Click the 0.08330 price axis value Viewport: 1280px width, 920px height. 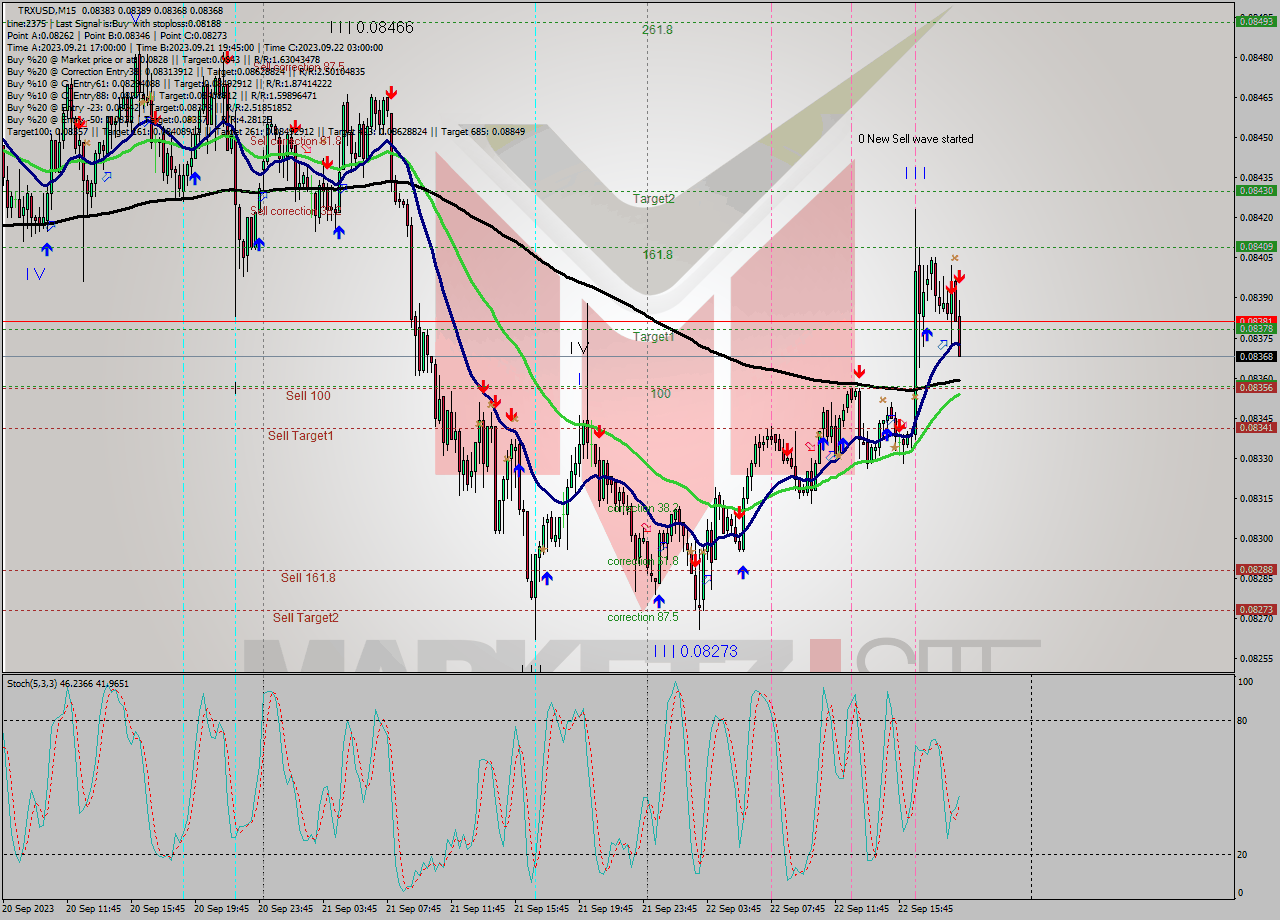click(x=1256, y=458)
